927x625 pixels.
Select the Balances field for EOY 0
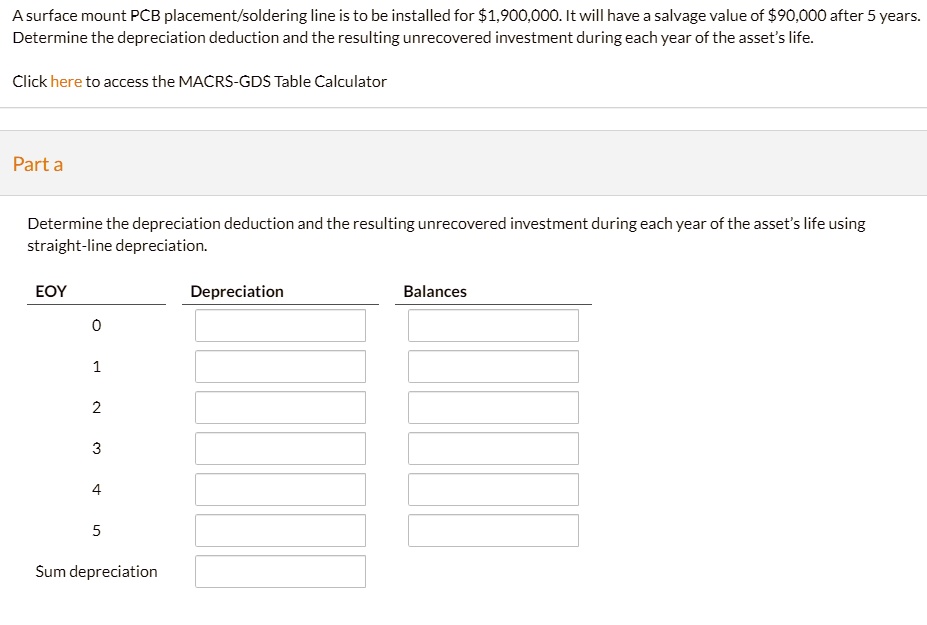493,326
